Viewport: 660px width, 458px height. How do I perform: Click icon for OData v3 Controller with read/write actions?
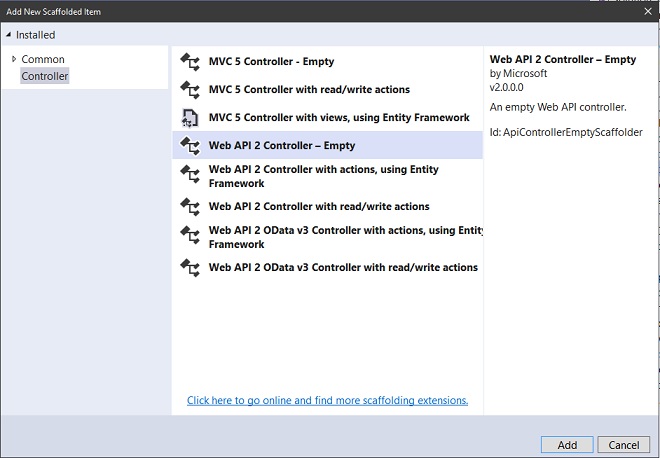tap(190, 268)
